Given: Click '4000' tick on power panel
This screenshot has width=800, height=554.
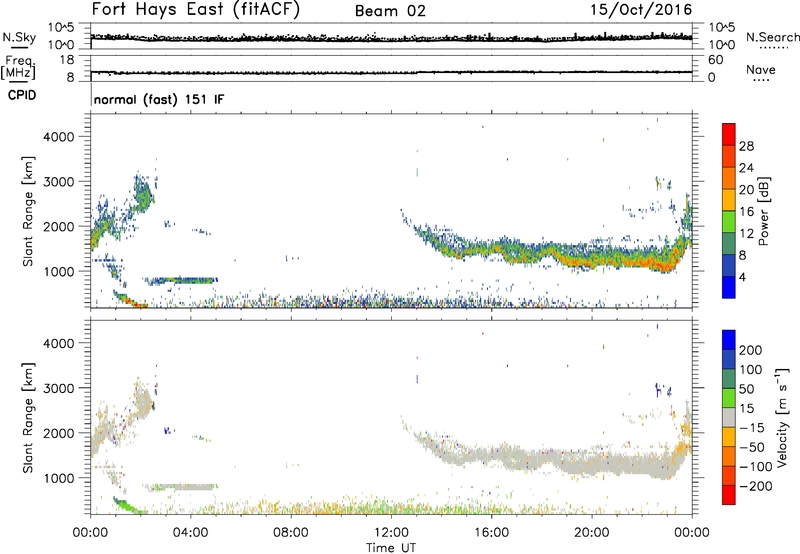Looking at the screenshot, I should (58, 137).
